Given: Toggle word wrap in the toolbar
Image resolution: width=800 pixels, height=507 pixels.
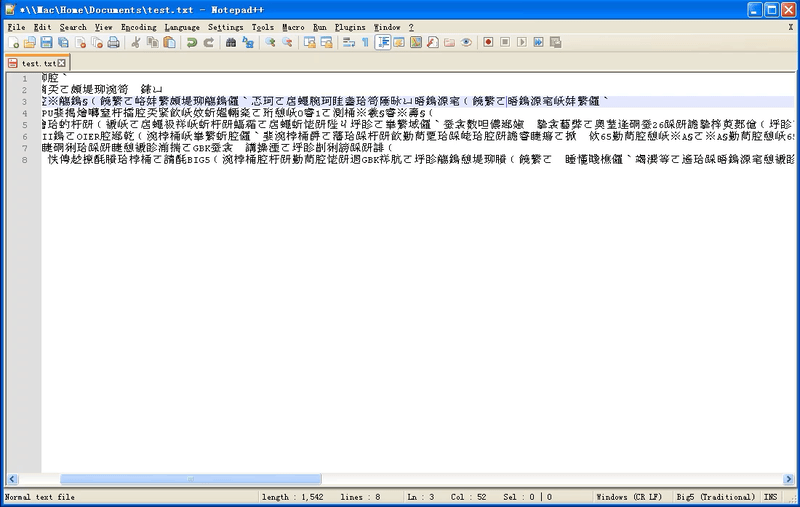Looking at the screenshot, I should click(x=348, y=43).
